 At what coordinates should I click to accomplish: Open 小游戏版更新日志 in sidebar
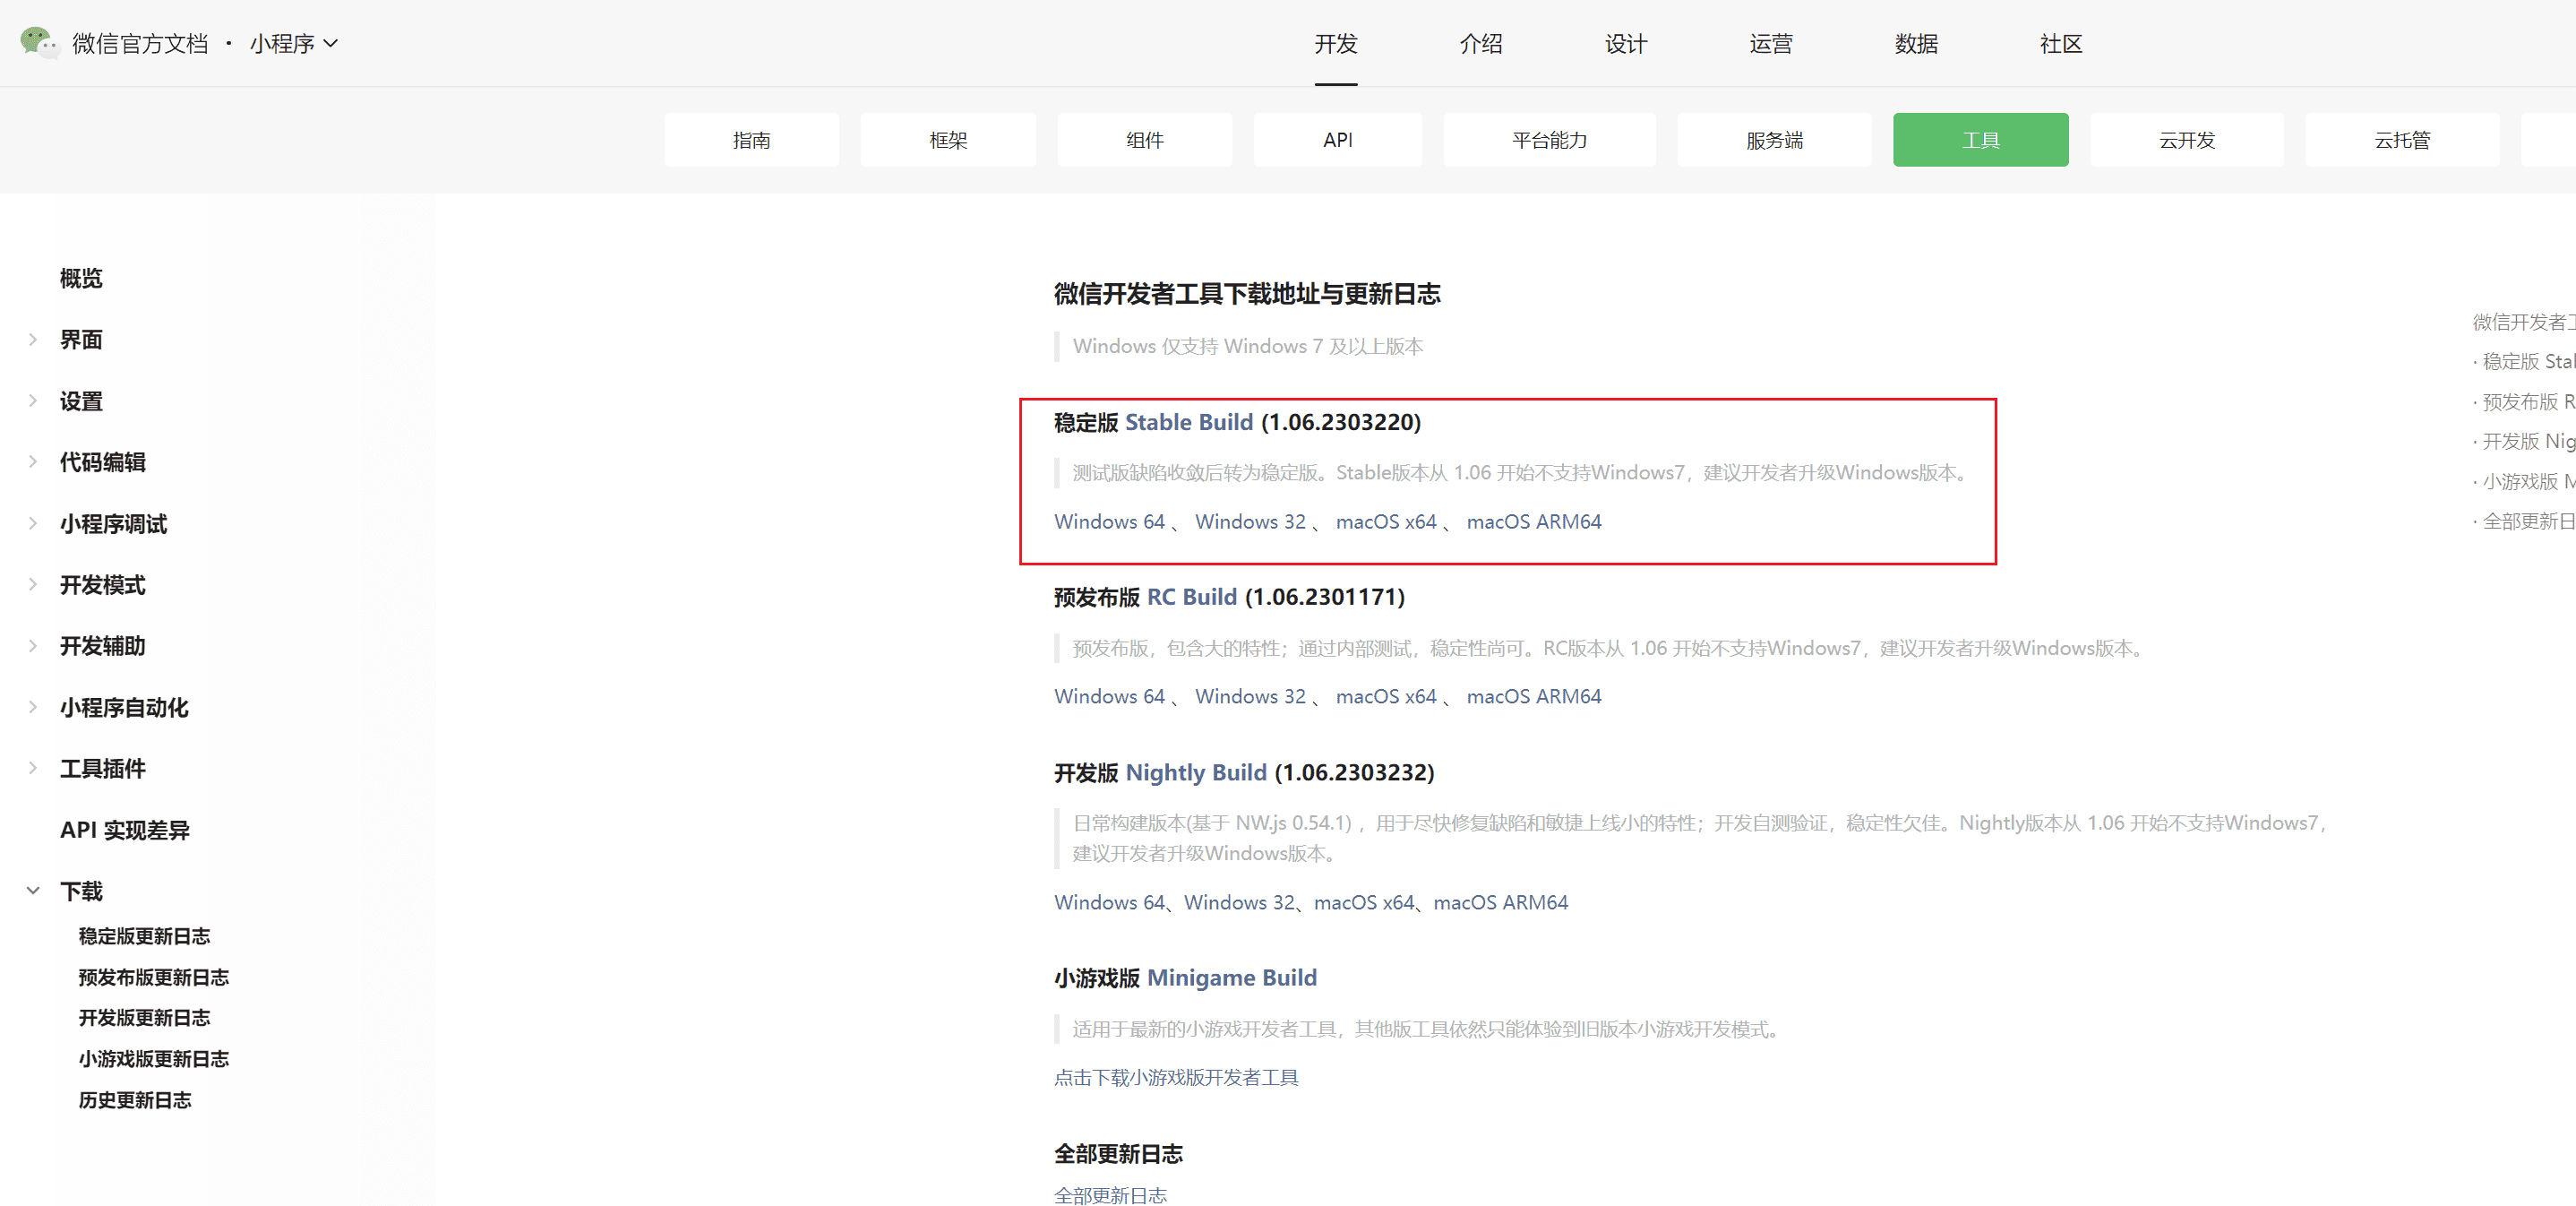[154, 1059]
